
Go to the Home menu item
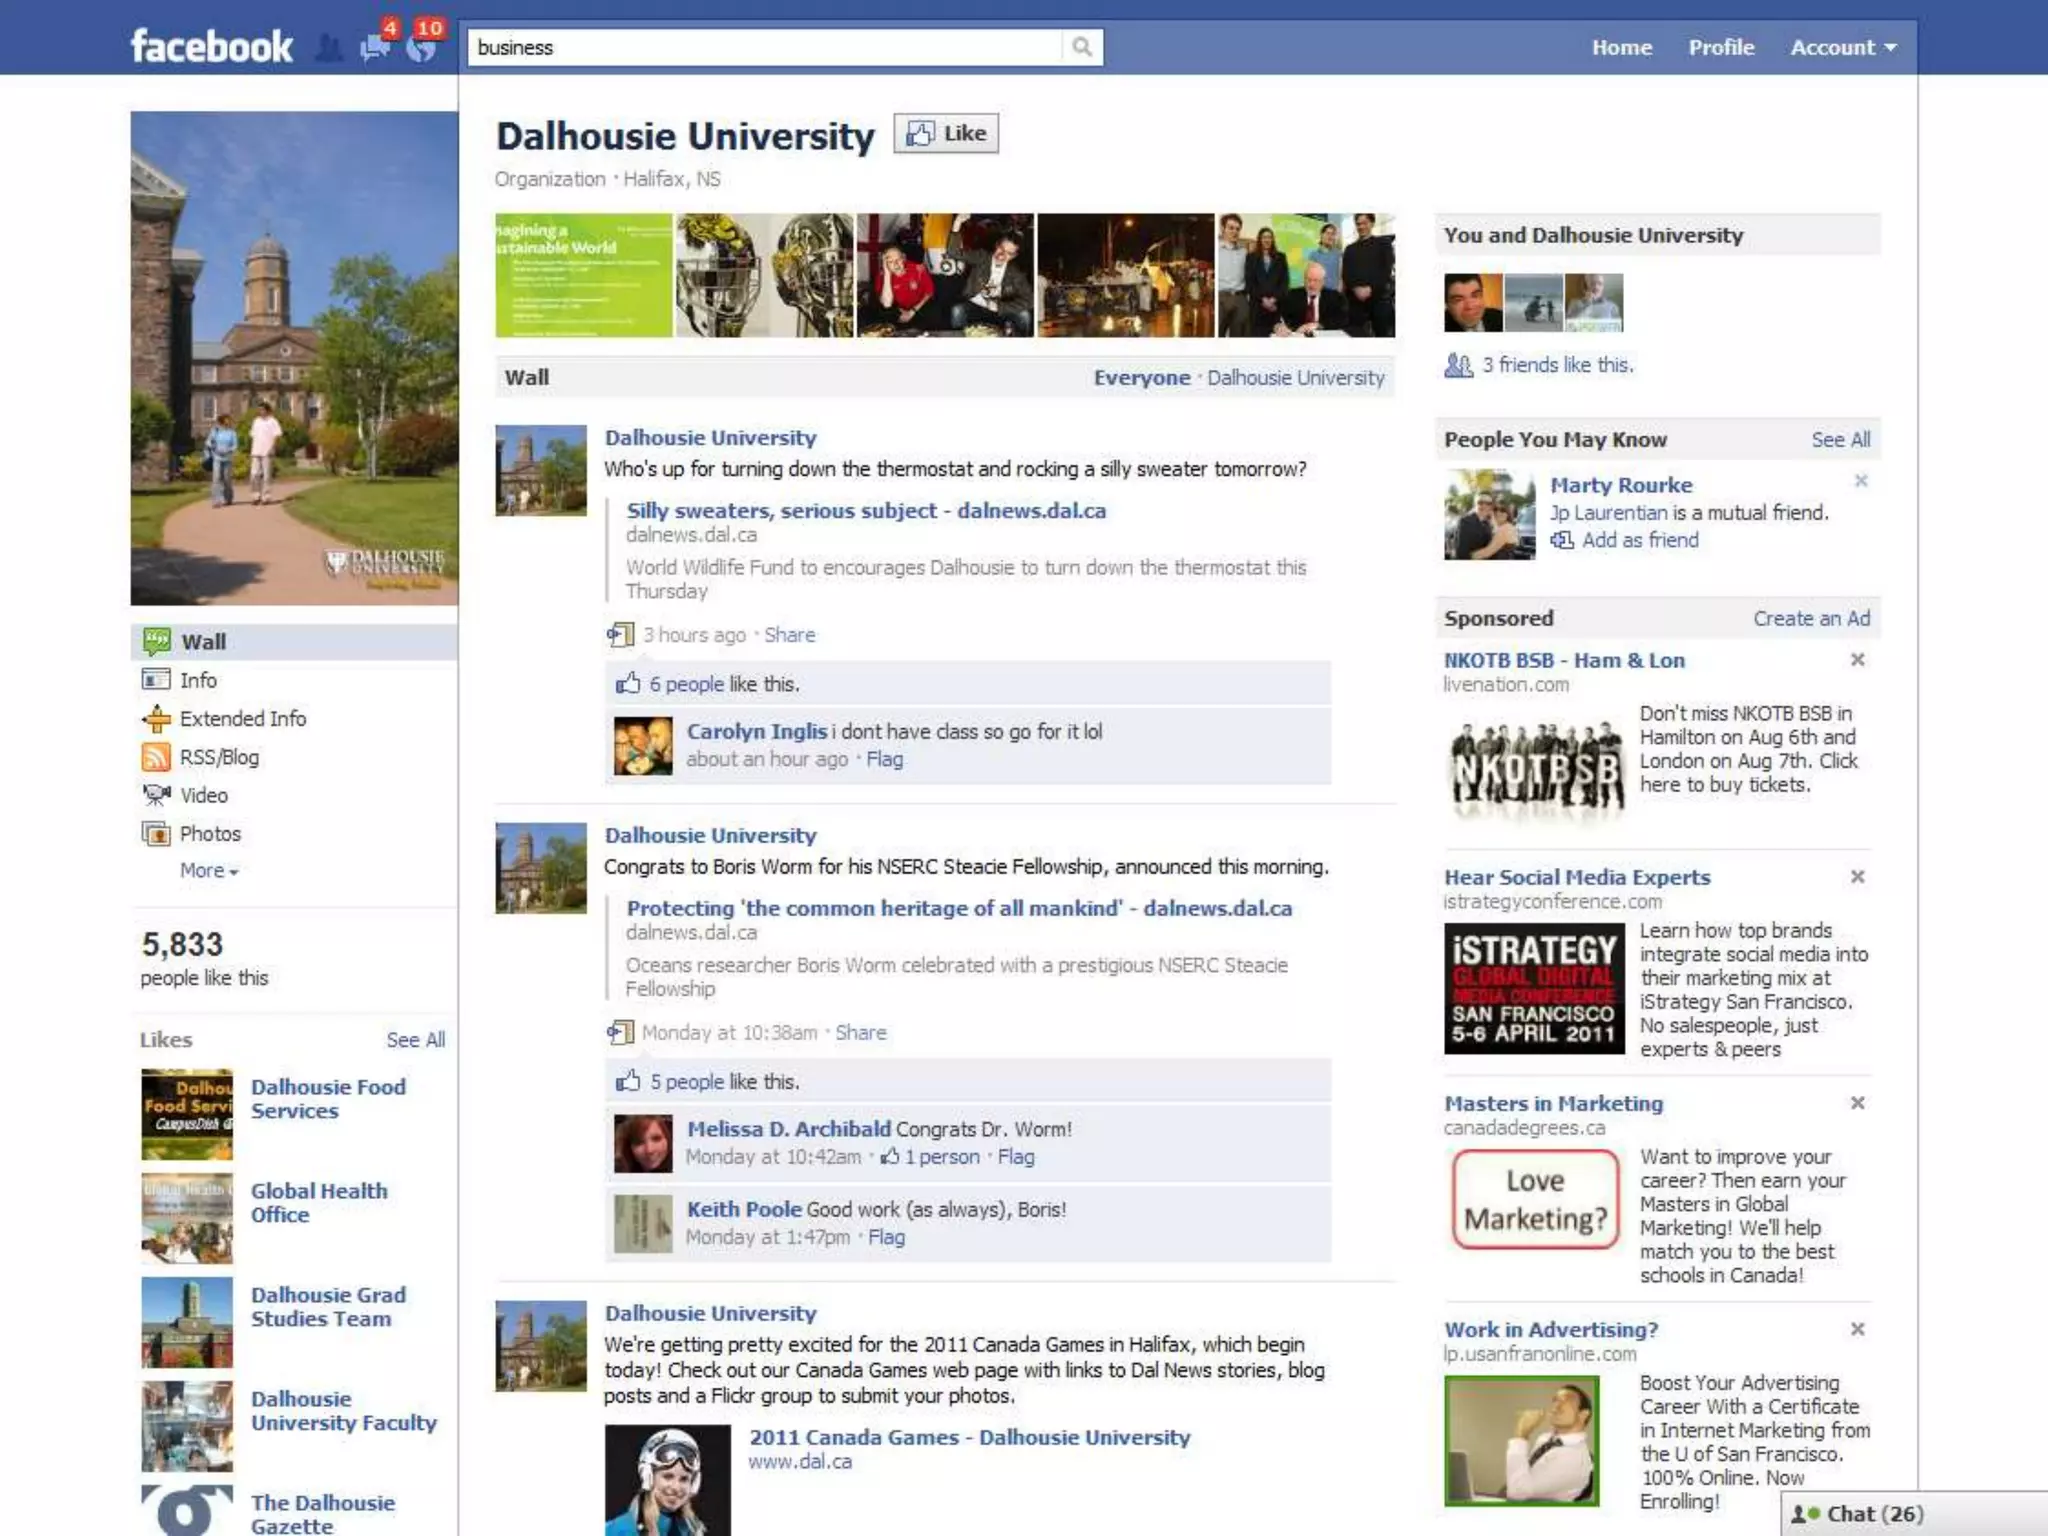pos(1621,47)
